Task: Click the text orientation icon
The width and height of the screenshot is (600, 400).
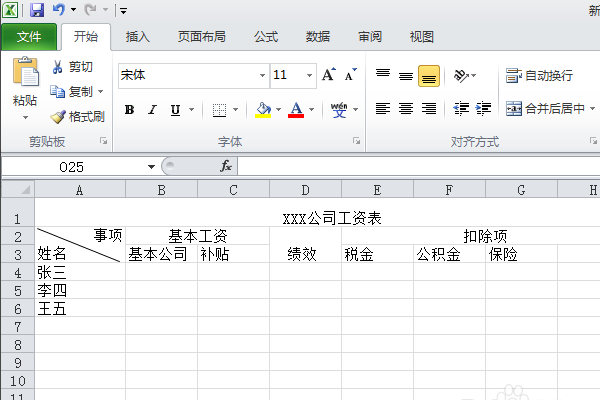Action: point(461,75)
